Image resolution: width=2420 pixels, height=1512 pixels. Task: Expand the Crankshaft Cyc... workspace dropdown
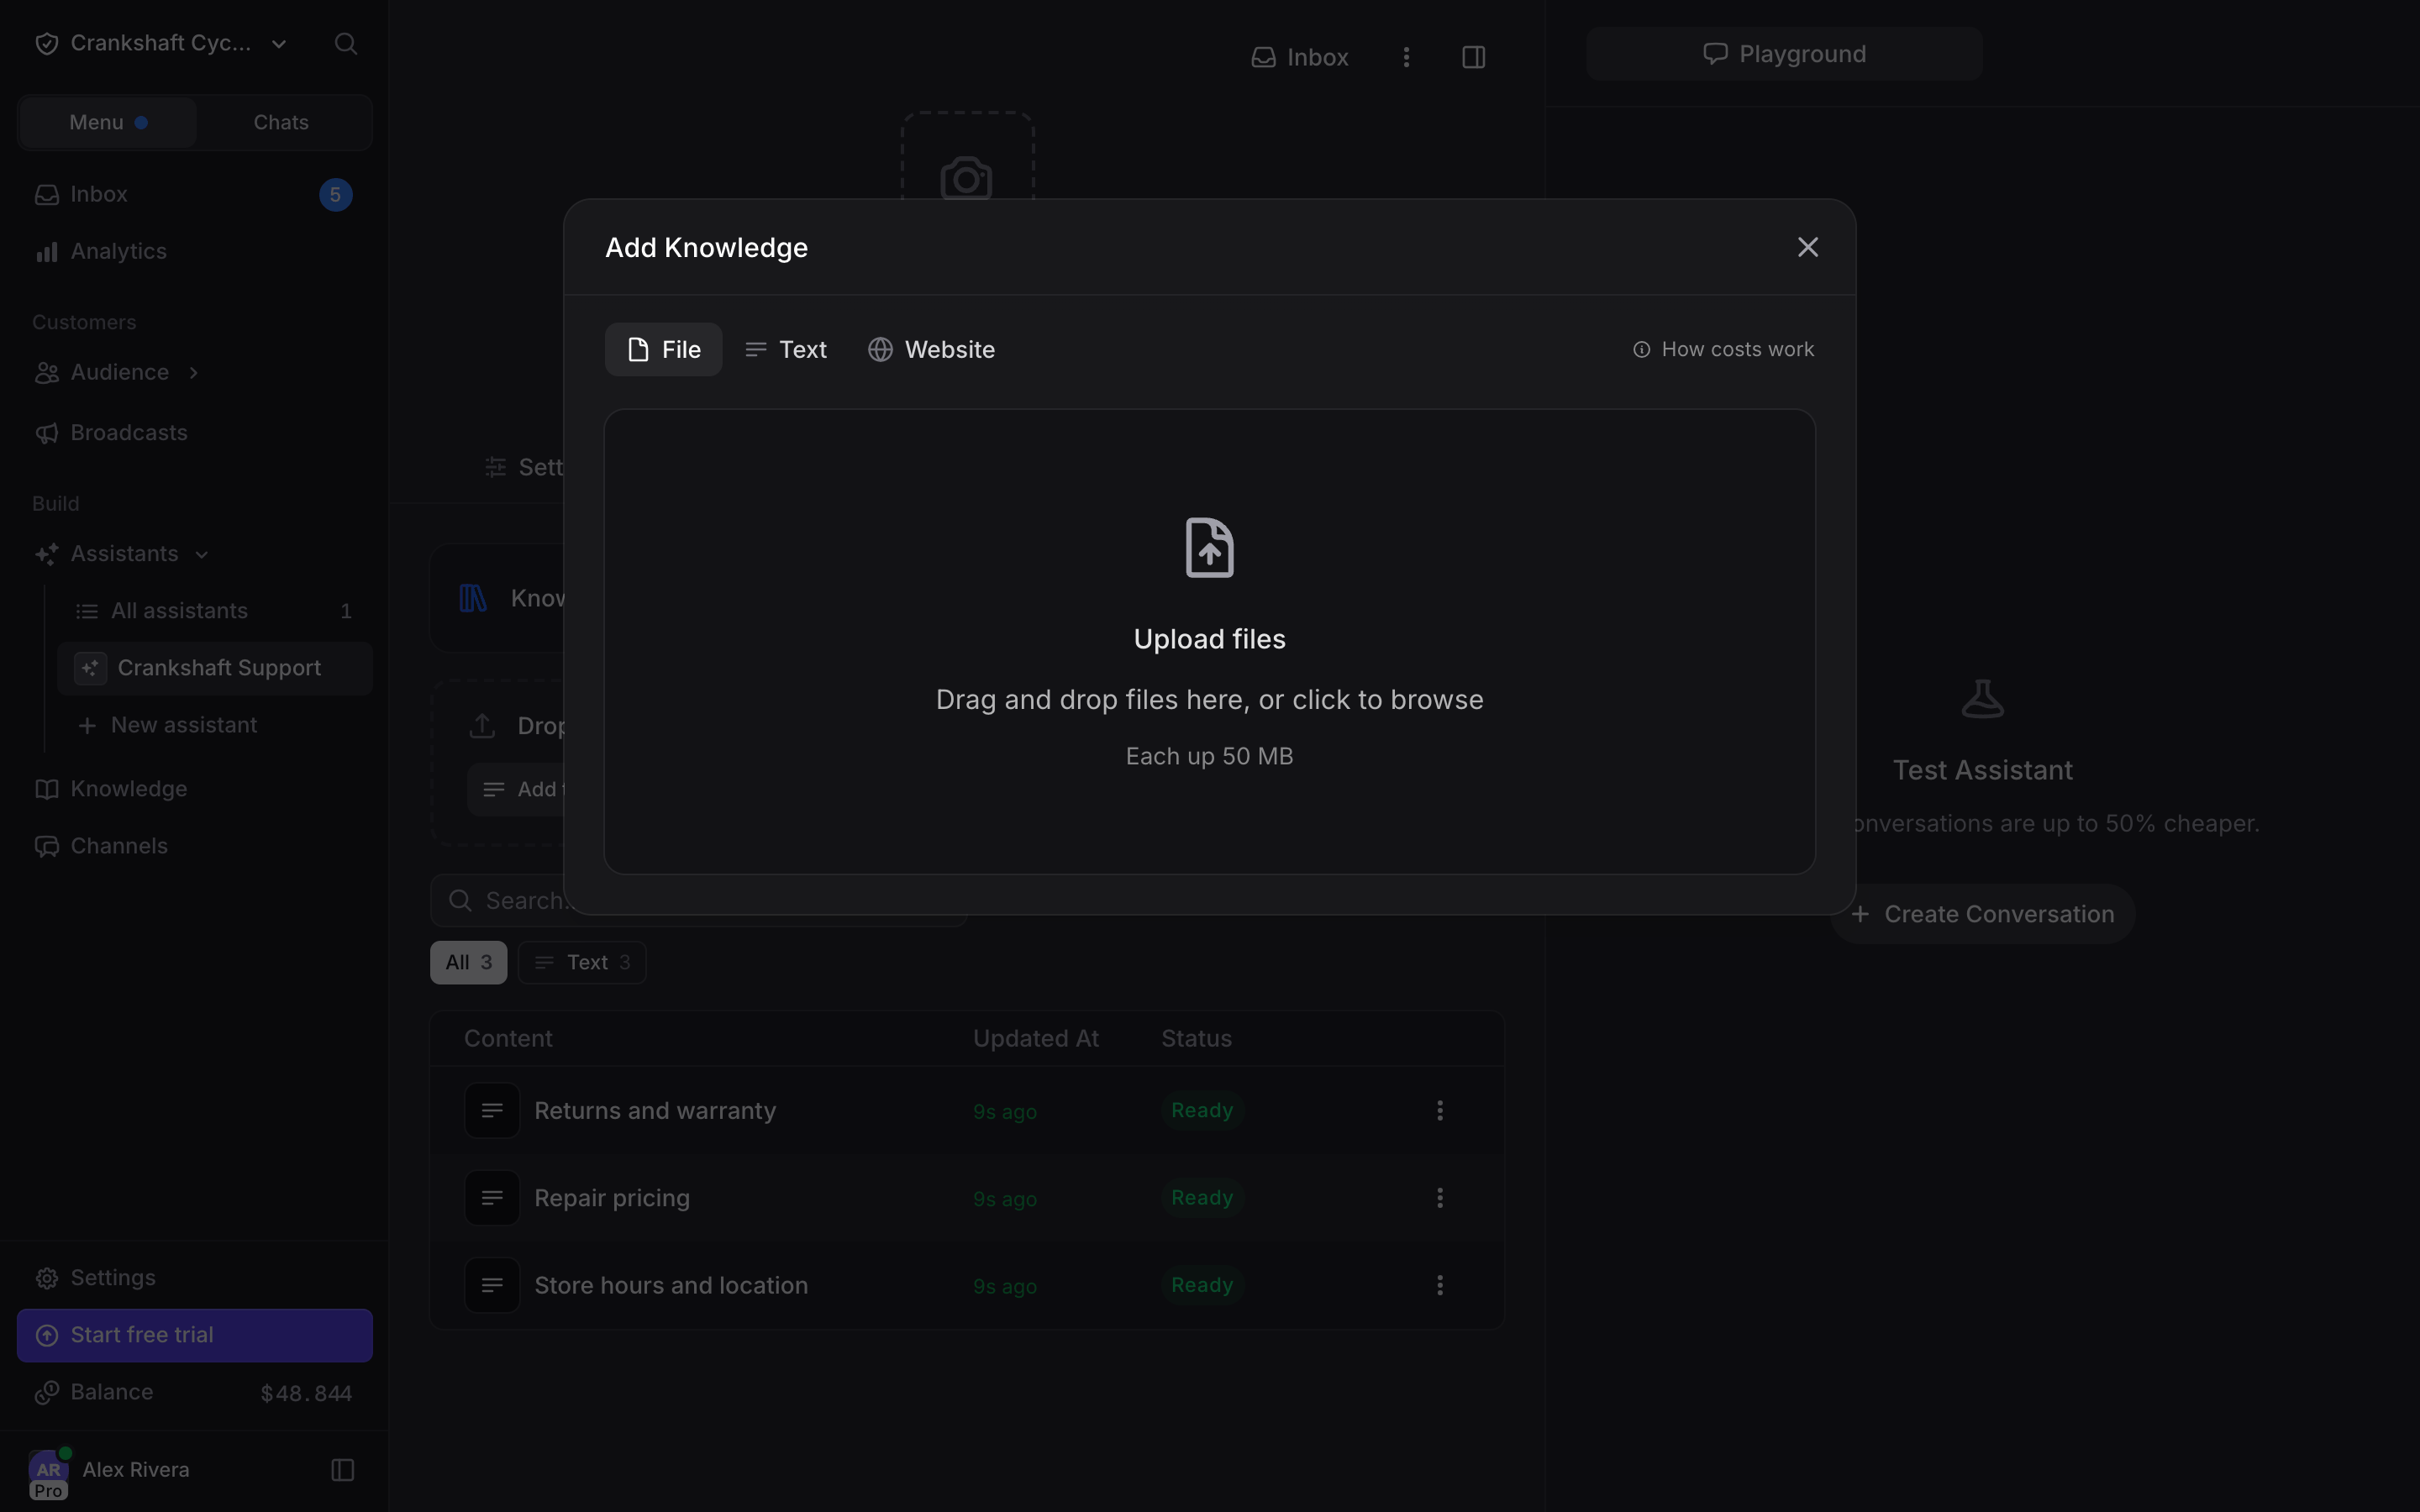[161, 43]
